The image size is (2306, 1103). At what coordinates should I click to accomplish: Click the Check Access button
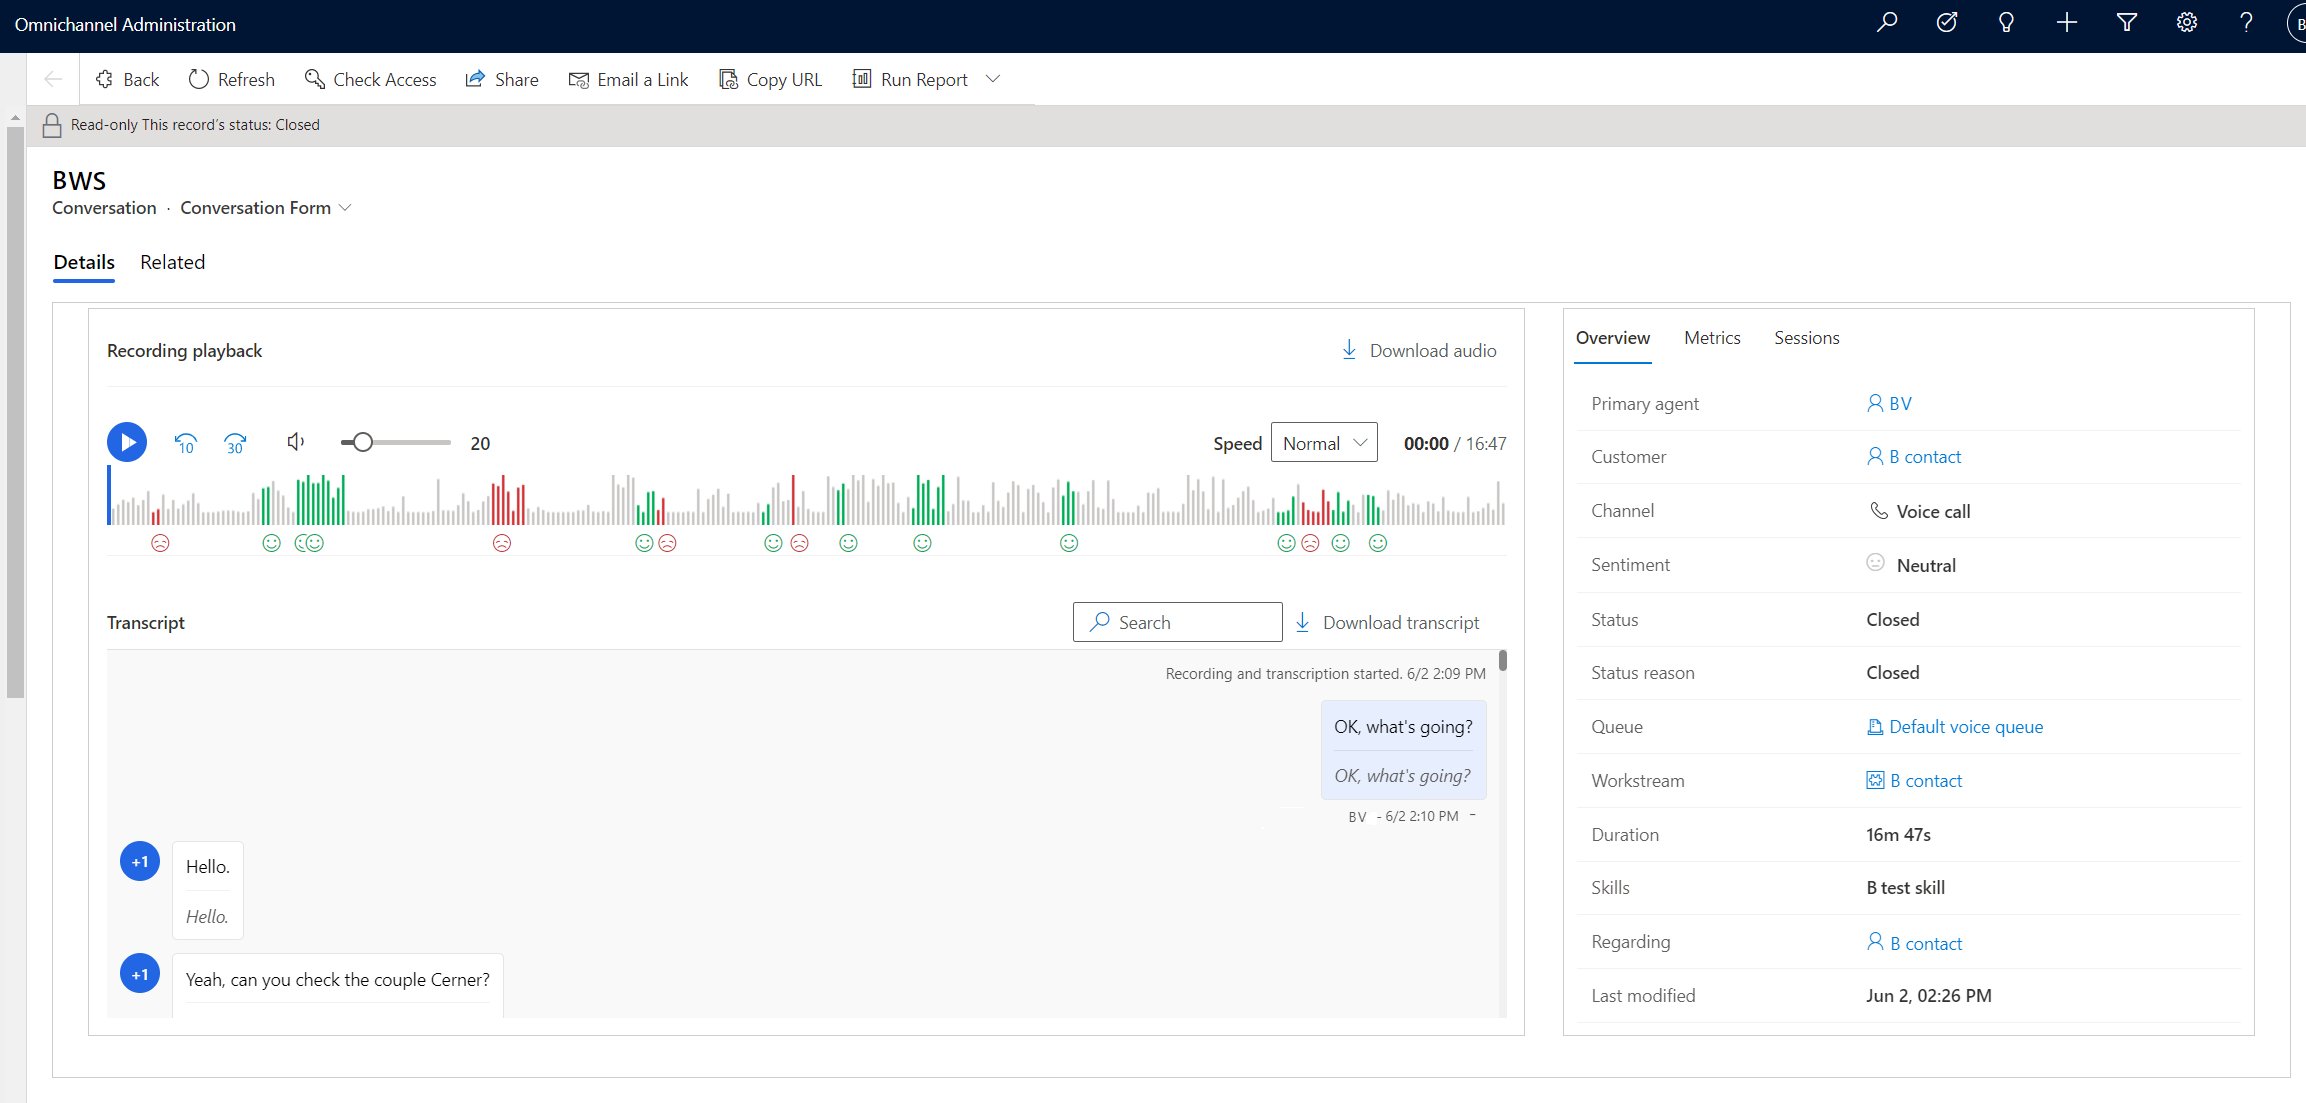[x=371, y=78]
